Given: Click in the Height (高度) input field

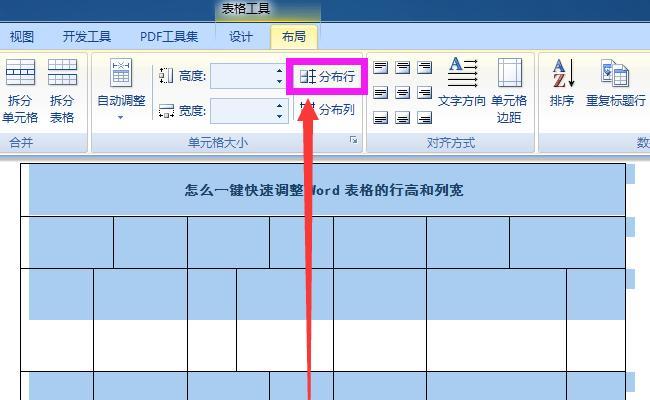Looking at the screenshot, I should [243, 76].
